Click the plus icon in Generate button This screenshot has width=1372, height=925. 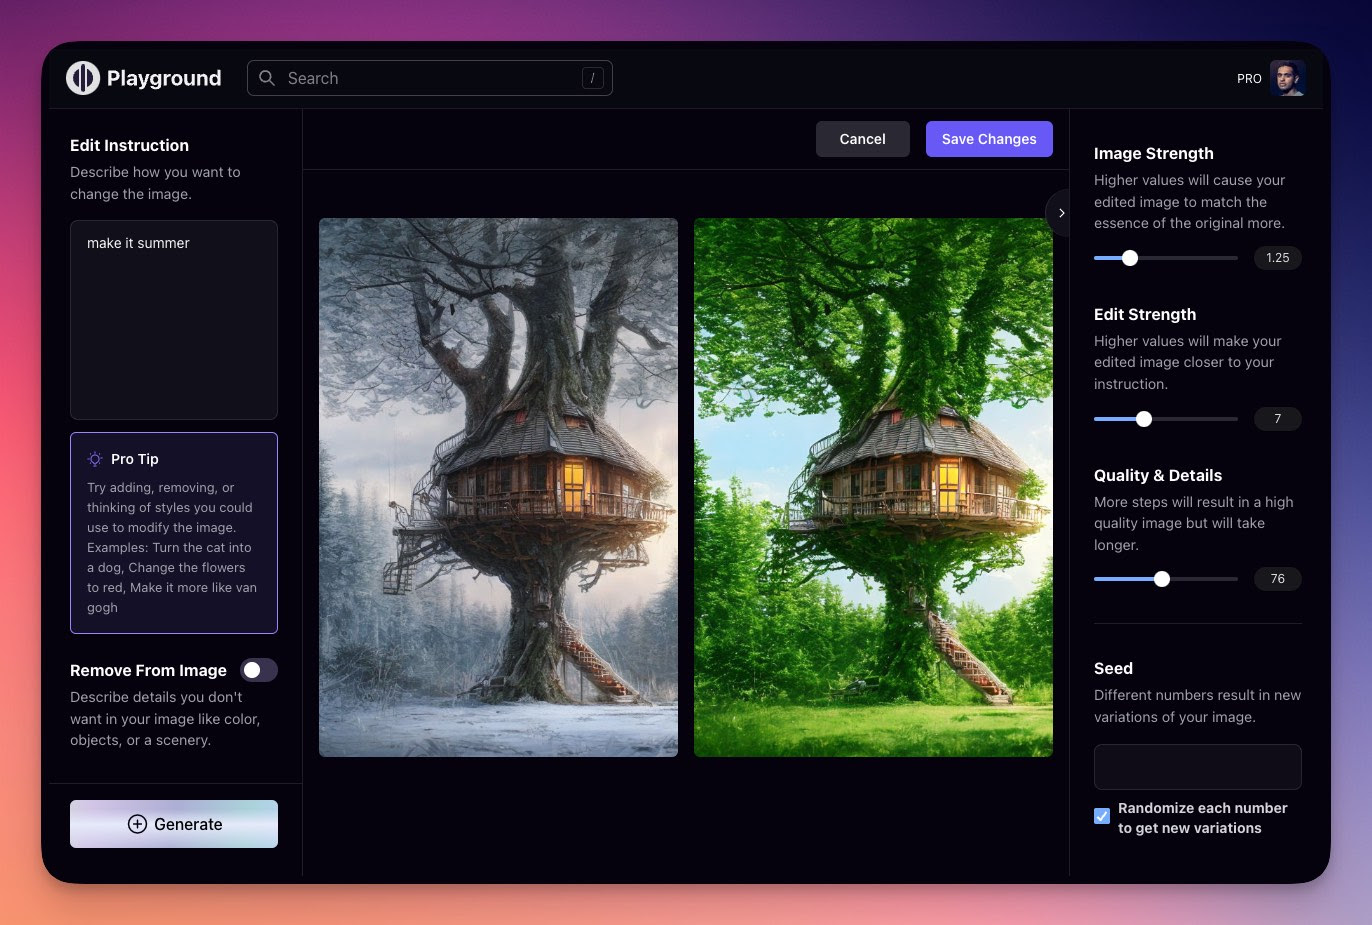point(137,824)
